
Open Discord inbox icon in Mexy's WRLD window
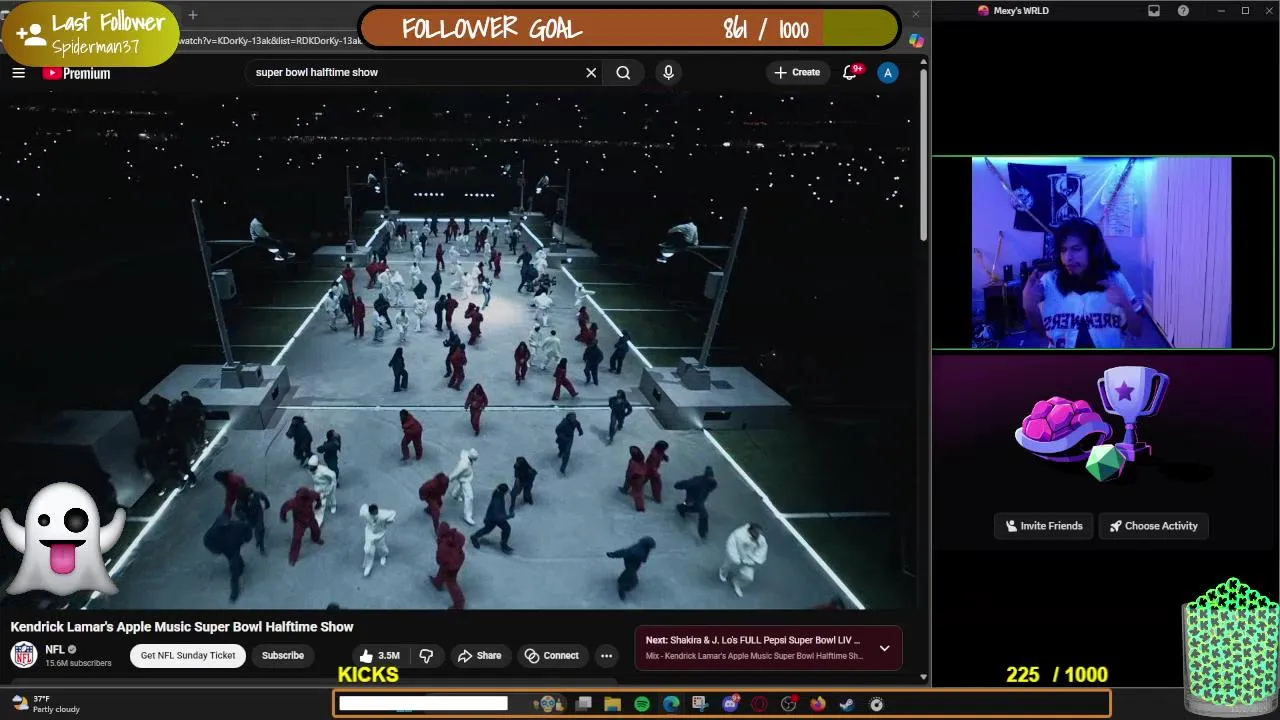pos(1154,11)
